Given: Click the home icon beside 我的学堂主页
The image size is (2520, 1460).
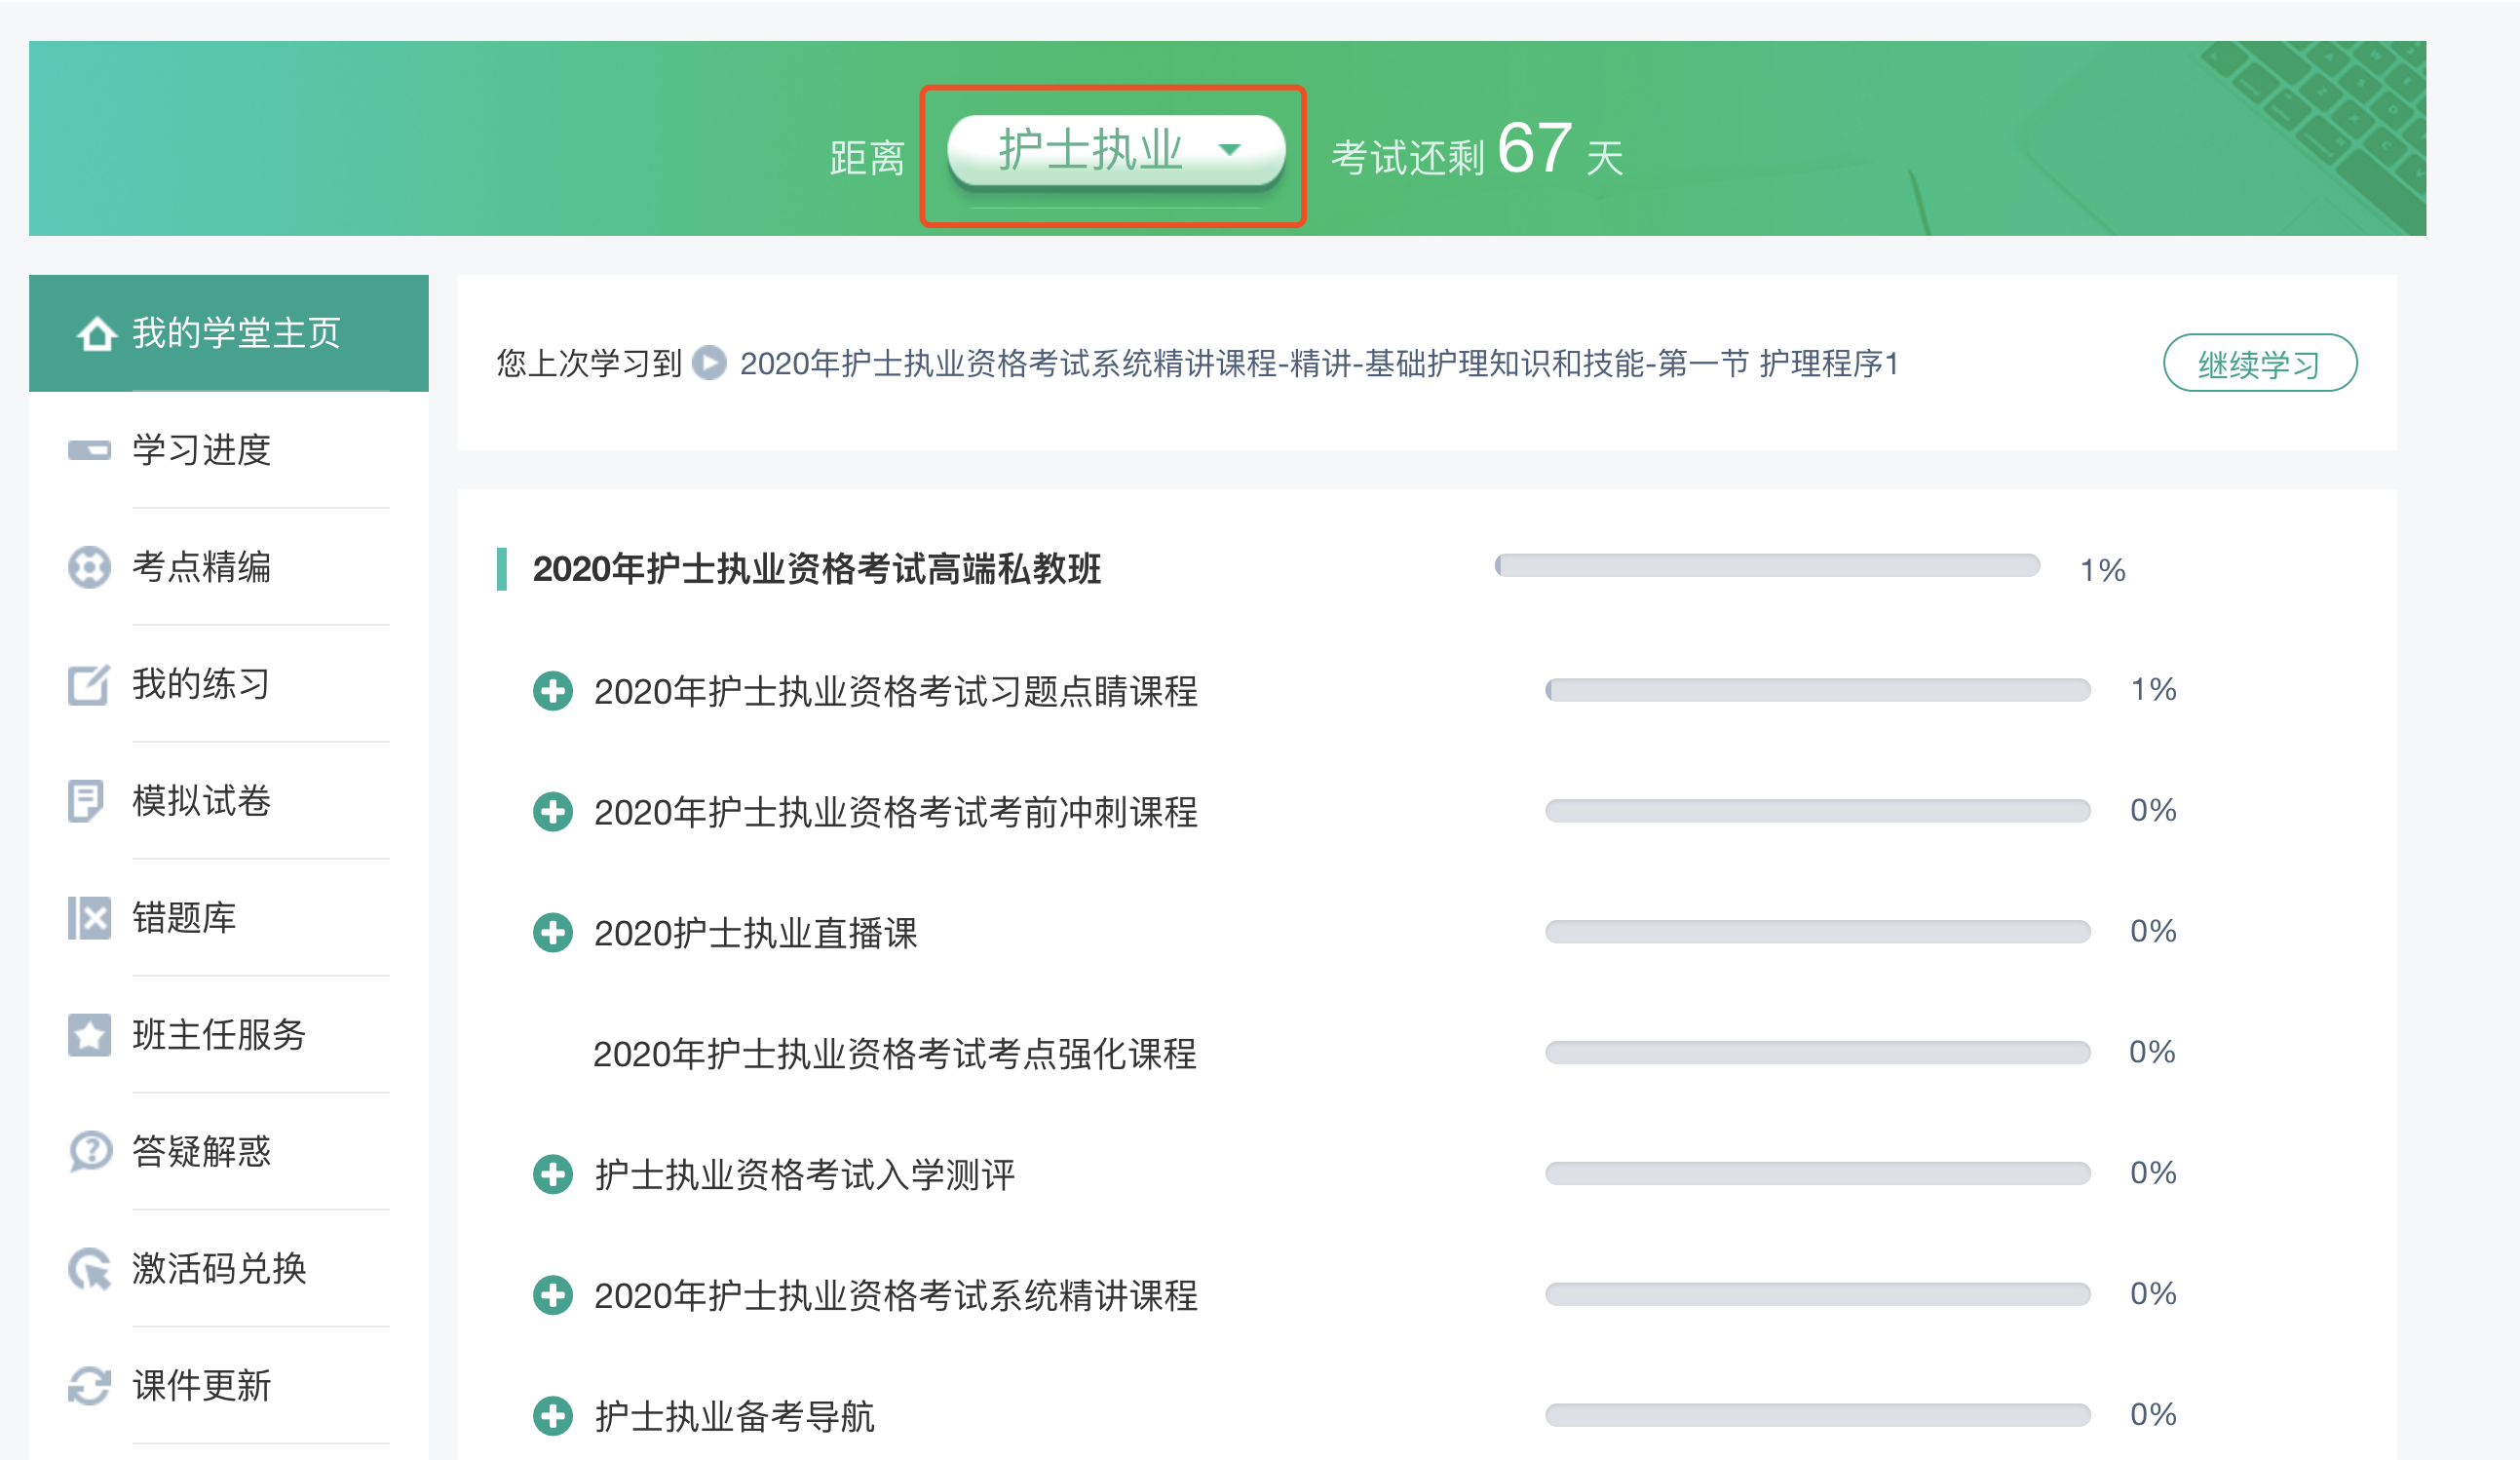Looking at the screenshot, I should click(96, 334).
